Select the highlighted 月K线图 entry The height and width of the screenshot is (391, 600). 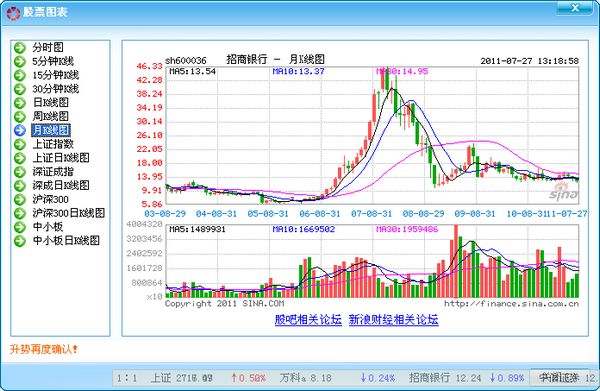click(x=51, y=130)
